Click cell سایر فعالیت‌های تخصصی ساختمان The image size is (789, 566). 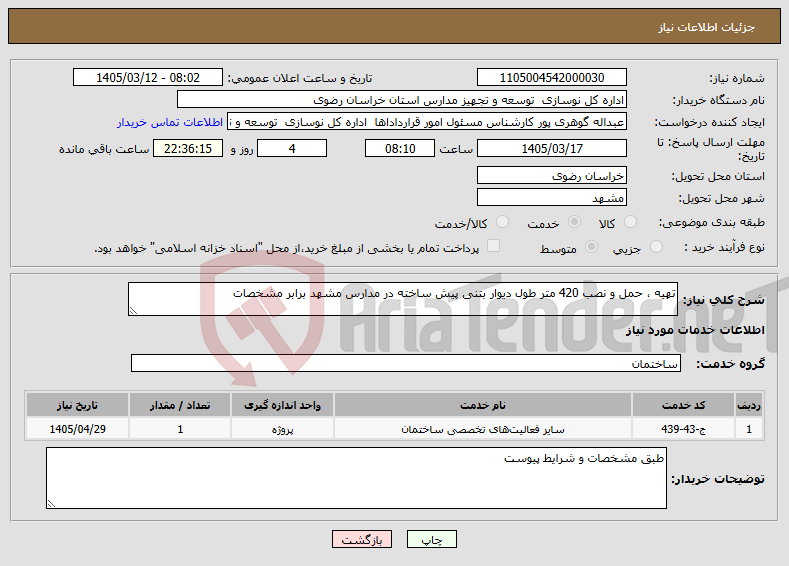click(x=483, y=429)
